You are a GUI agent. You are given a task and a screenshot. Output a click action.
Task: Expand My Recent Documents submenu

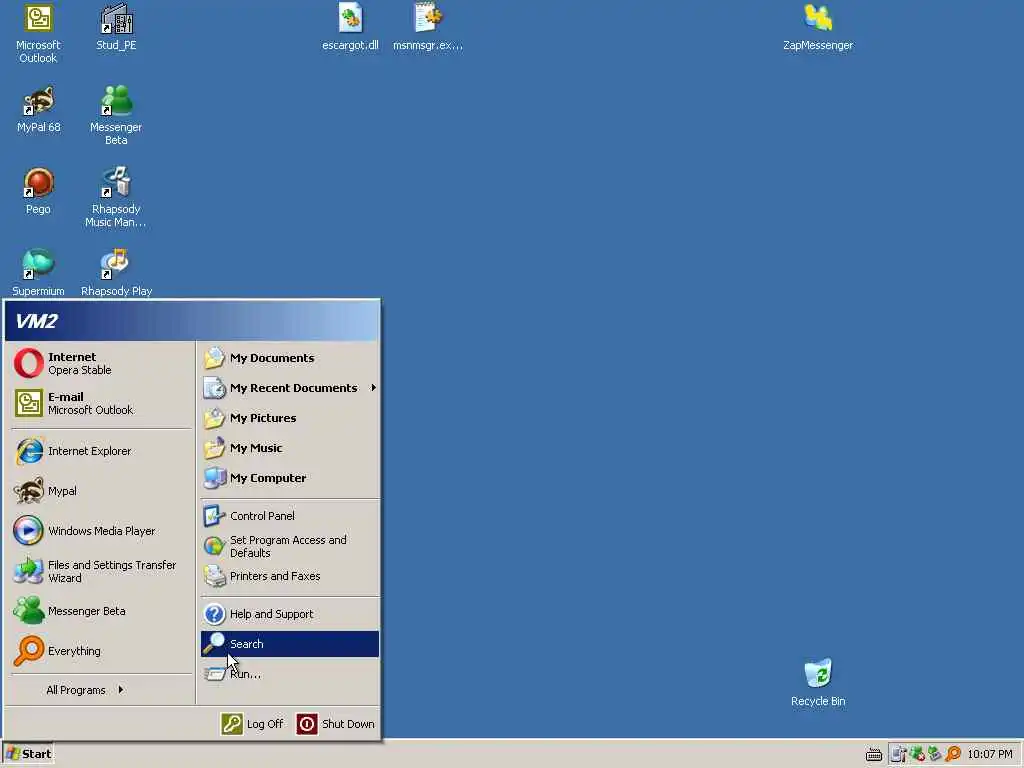click(289, 388)
